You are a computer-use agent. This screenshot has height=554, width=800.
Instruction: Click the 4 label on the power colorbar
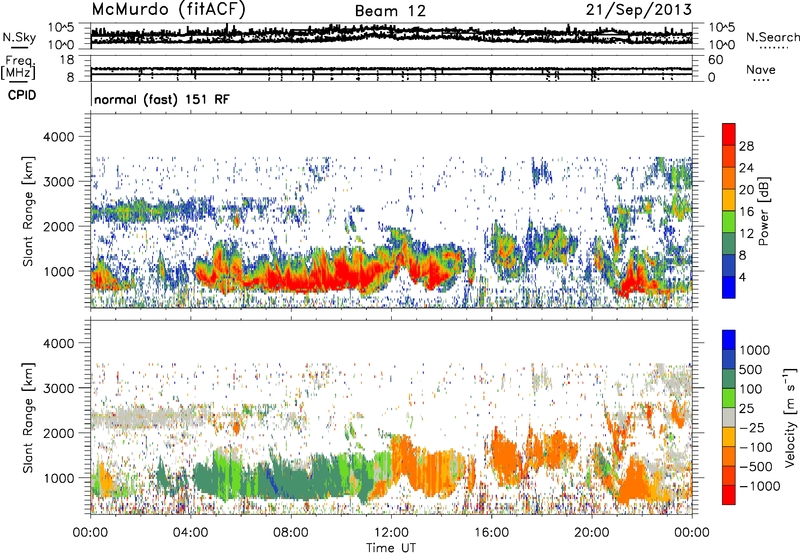(742, 278)
